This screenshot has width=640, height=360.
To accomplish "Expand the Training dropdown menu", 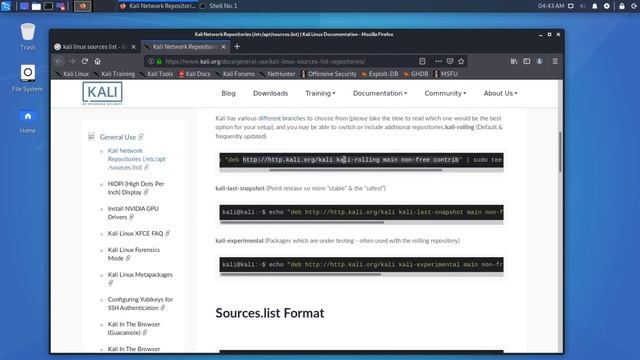I will (320, 93).
